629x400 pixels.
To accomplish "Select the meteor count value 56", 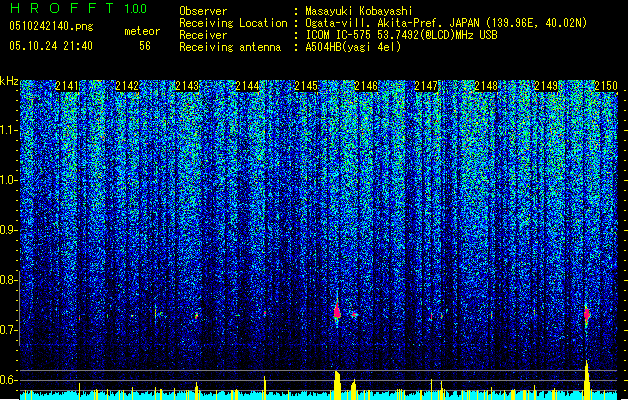I will coord(145,46).
